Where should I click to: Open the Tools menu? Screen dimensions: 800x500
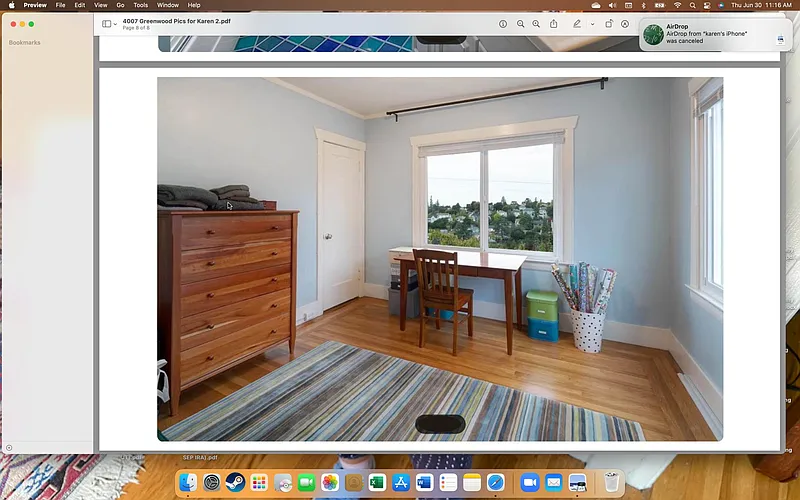coord(141,5)
